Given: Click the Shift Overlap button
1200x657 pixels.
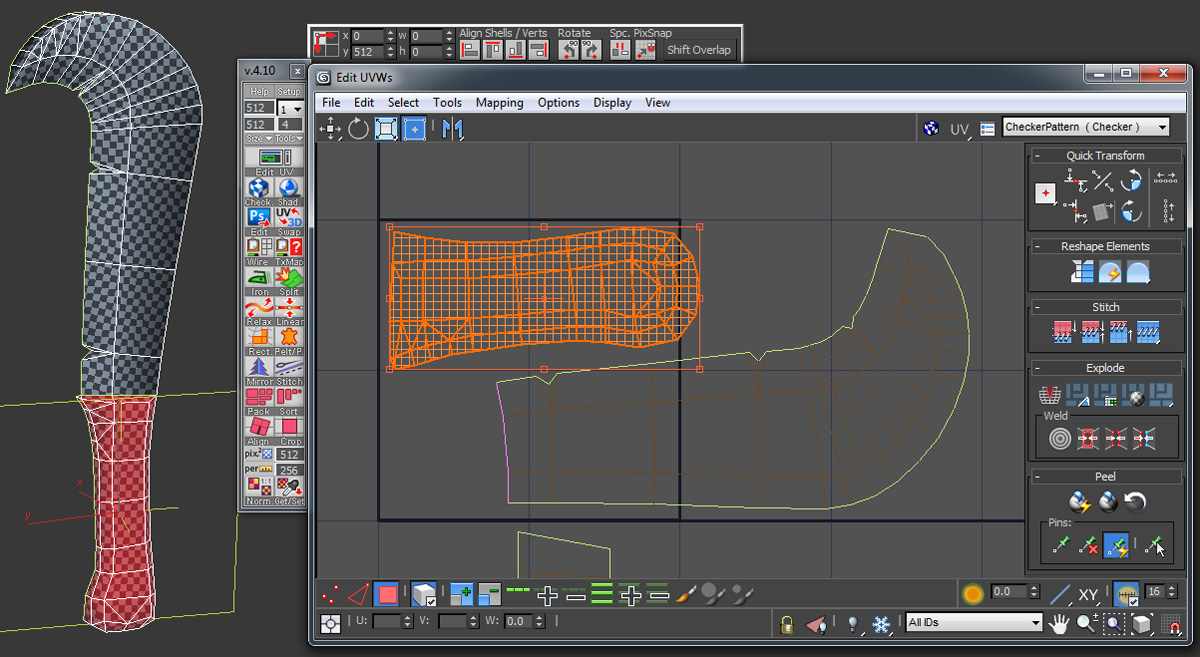Looking at the screenshot, I should [698, 50].
